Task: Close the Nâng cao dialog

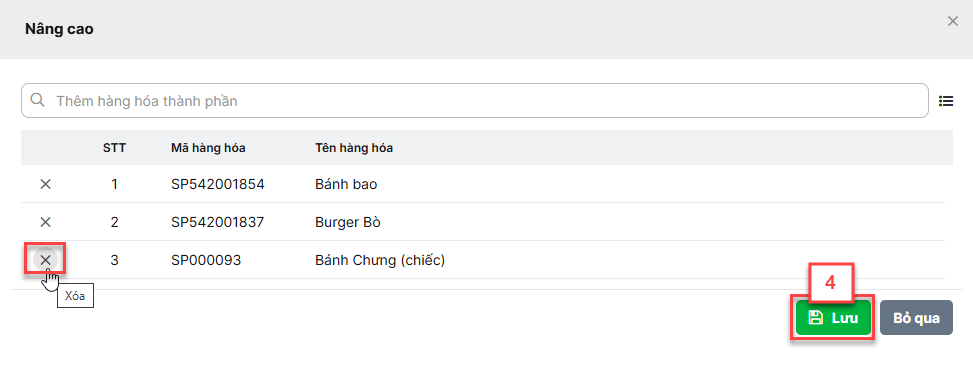Action: tap(953, 22)
